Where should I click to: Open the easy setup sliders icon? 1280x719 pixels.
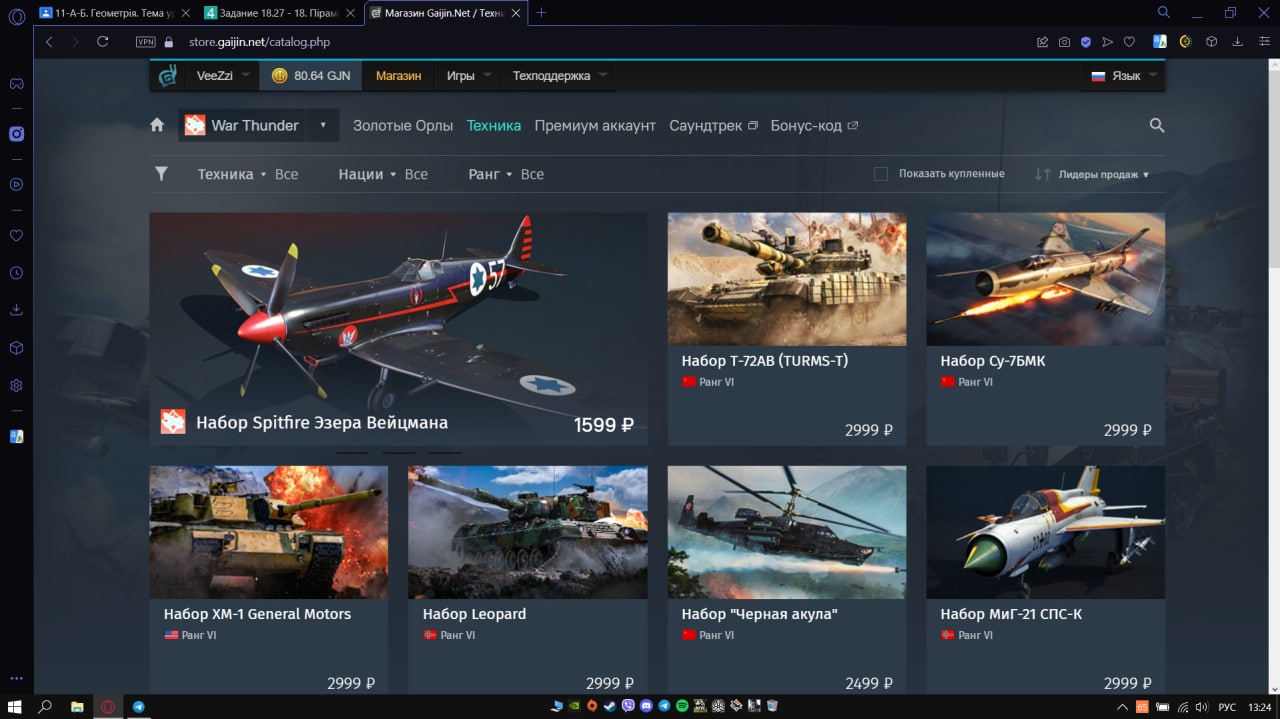point(1264,42)
